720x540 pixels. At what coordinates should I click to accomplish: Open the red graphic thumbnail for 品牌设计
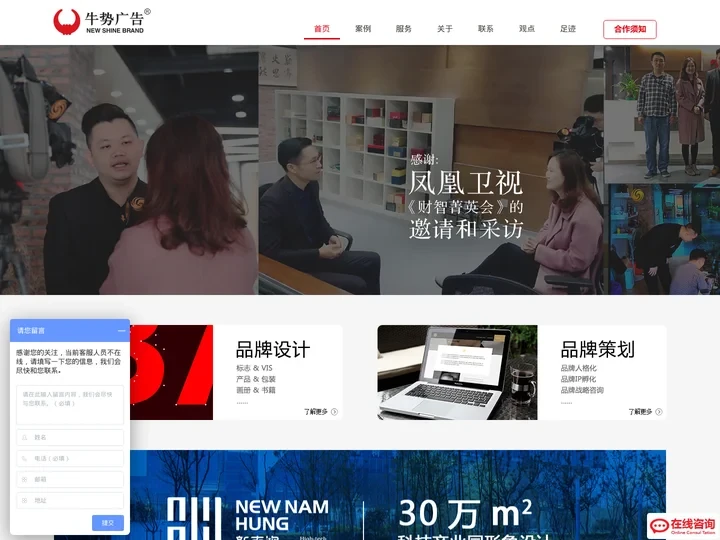tap(171, 372)
